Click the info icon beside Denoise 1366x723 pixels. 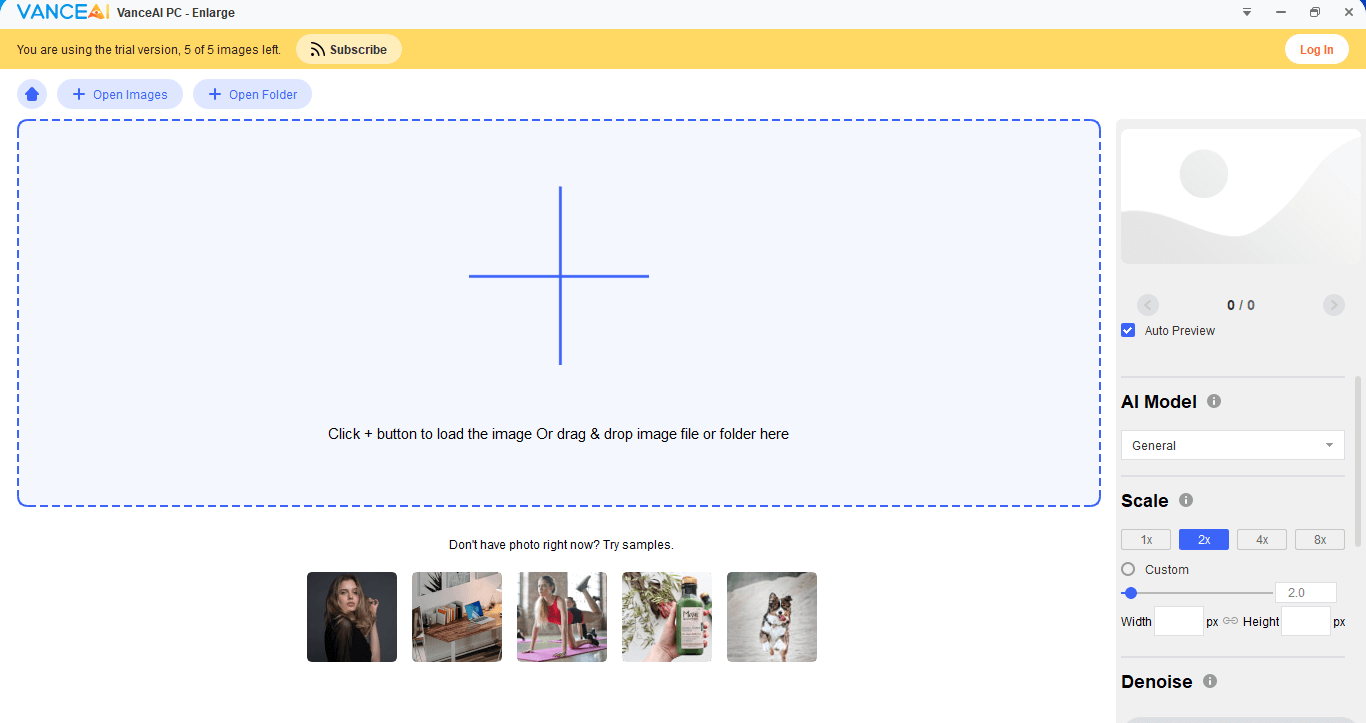click(1209, 681)
